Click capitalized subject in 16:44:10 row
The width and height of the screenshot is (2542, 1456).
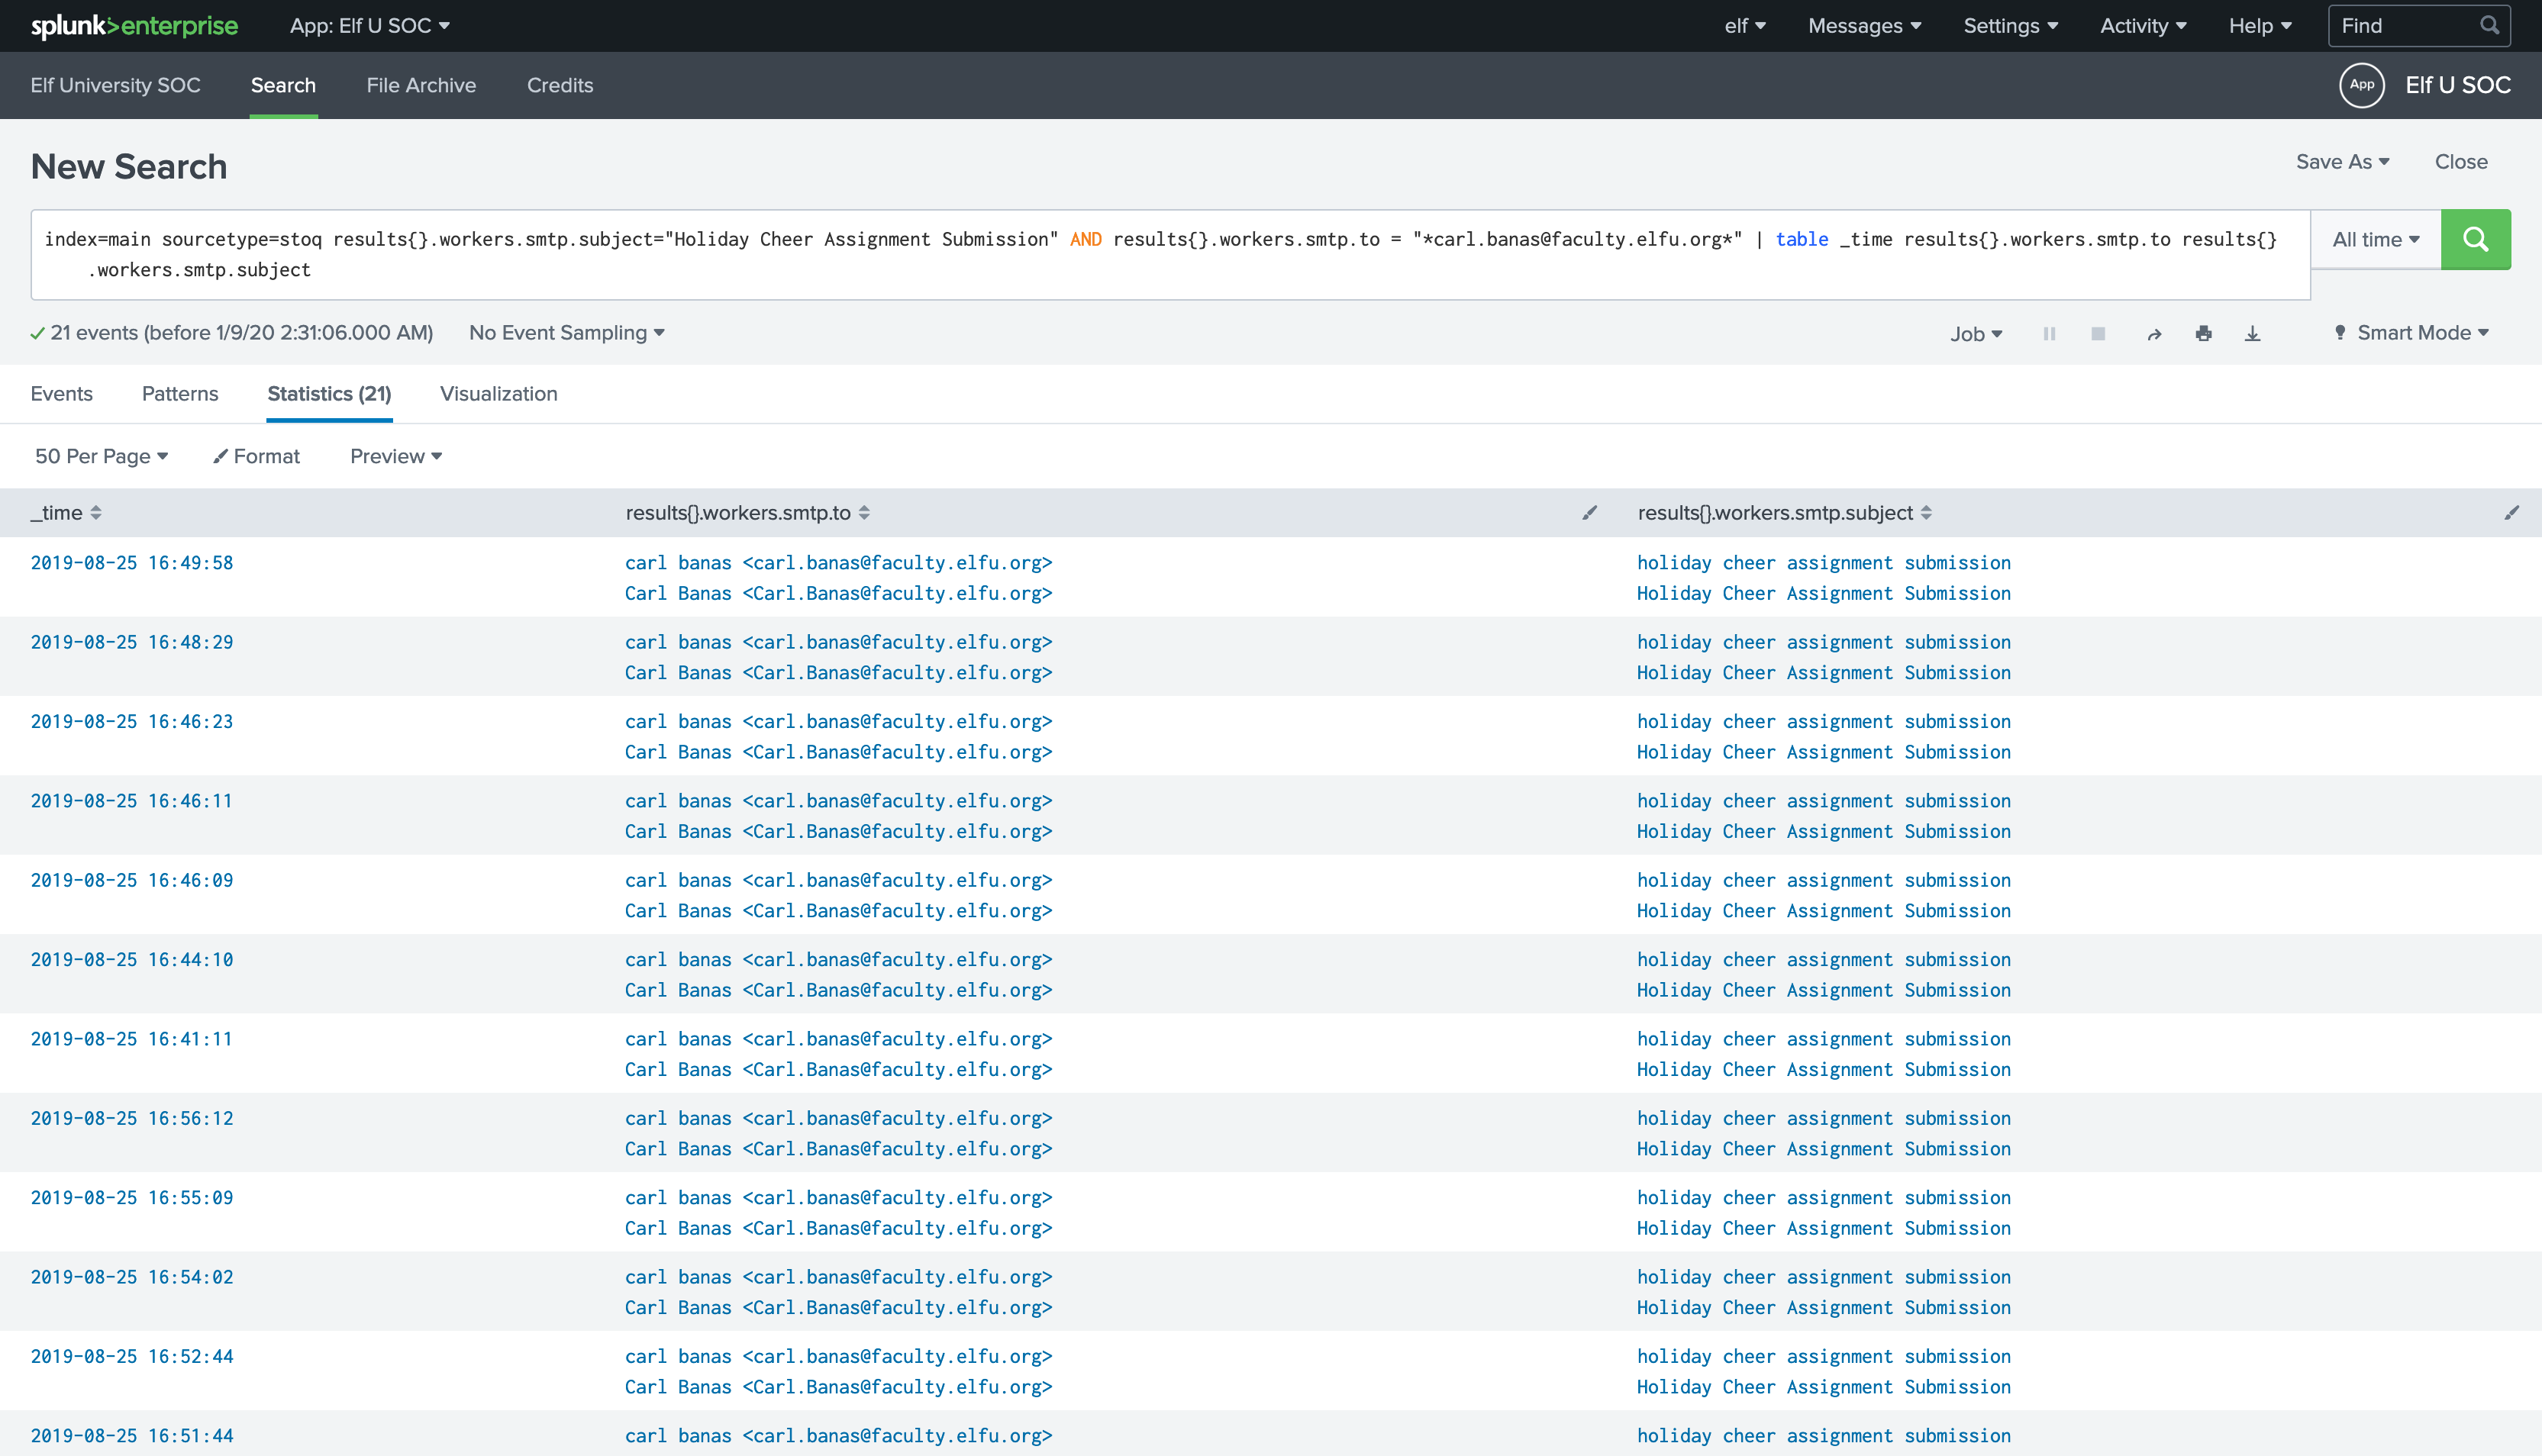pyautogui.click(x=1824, y=990)
